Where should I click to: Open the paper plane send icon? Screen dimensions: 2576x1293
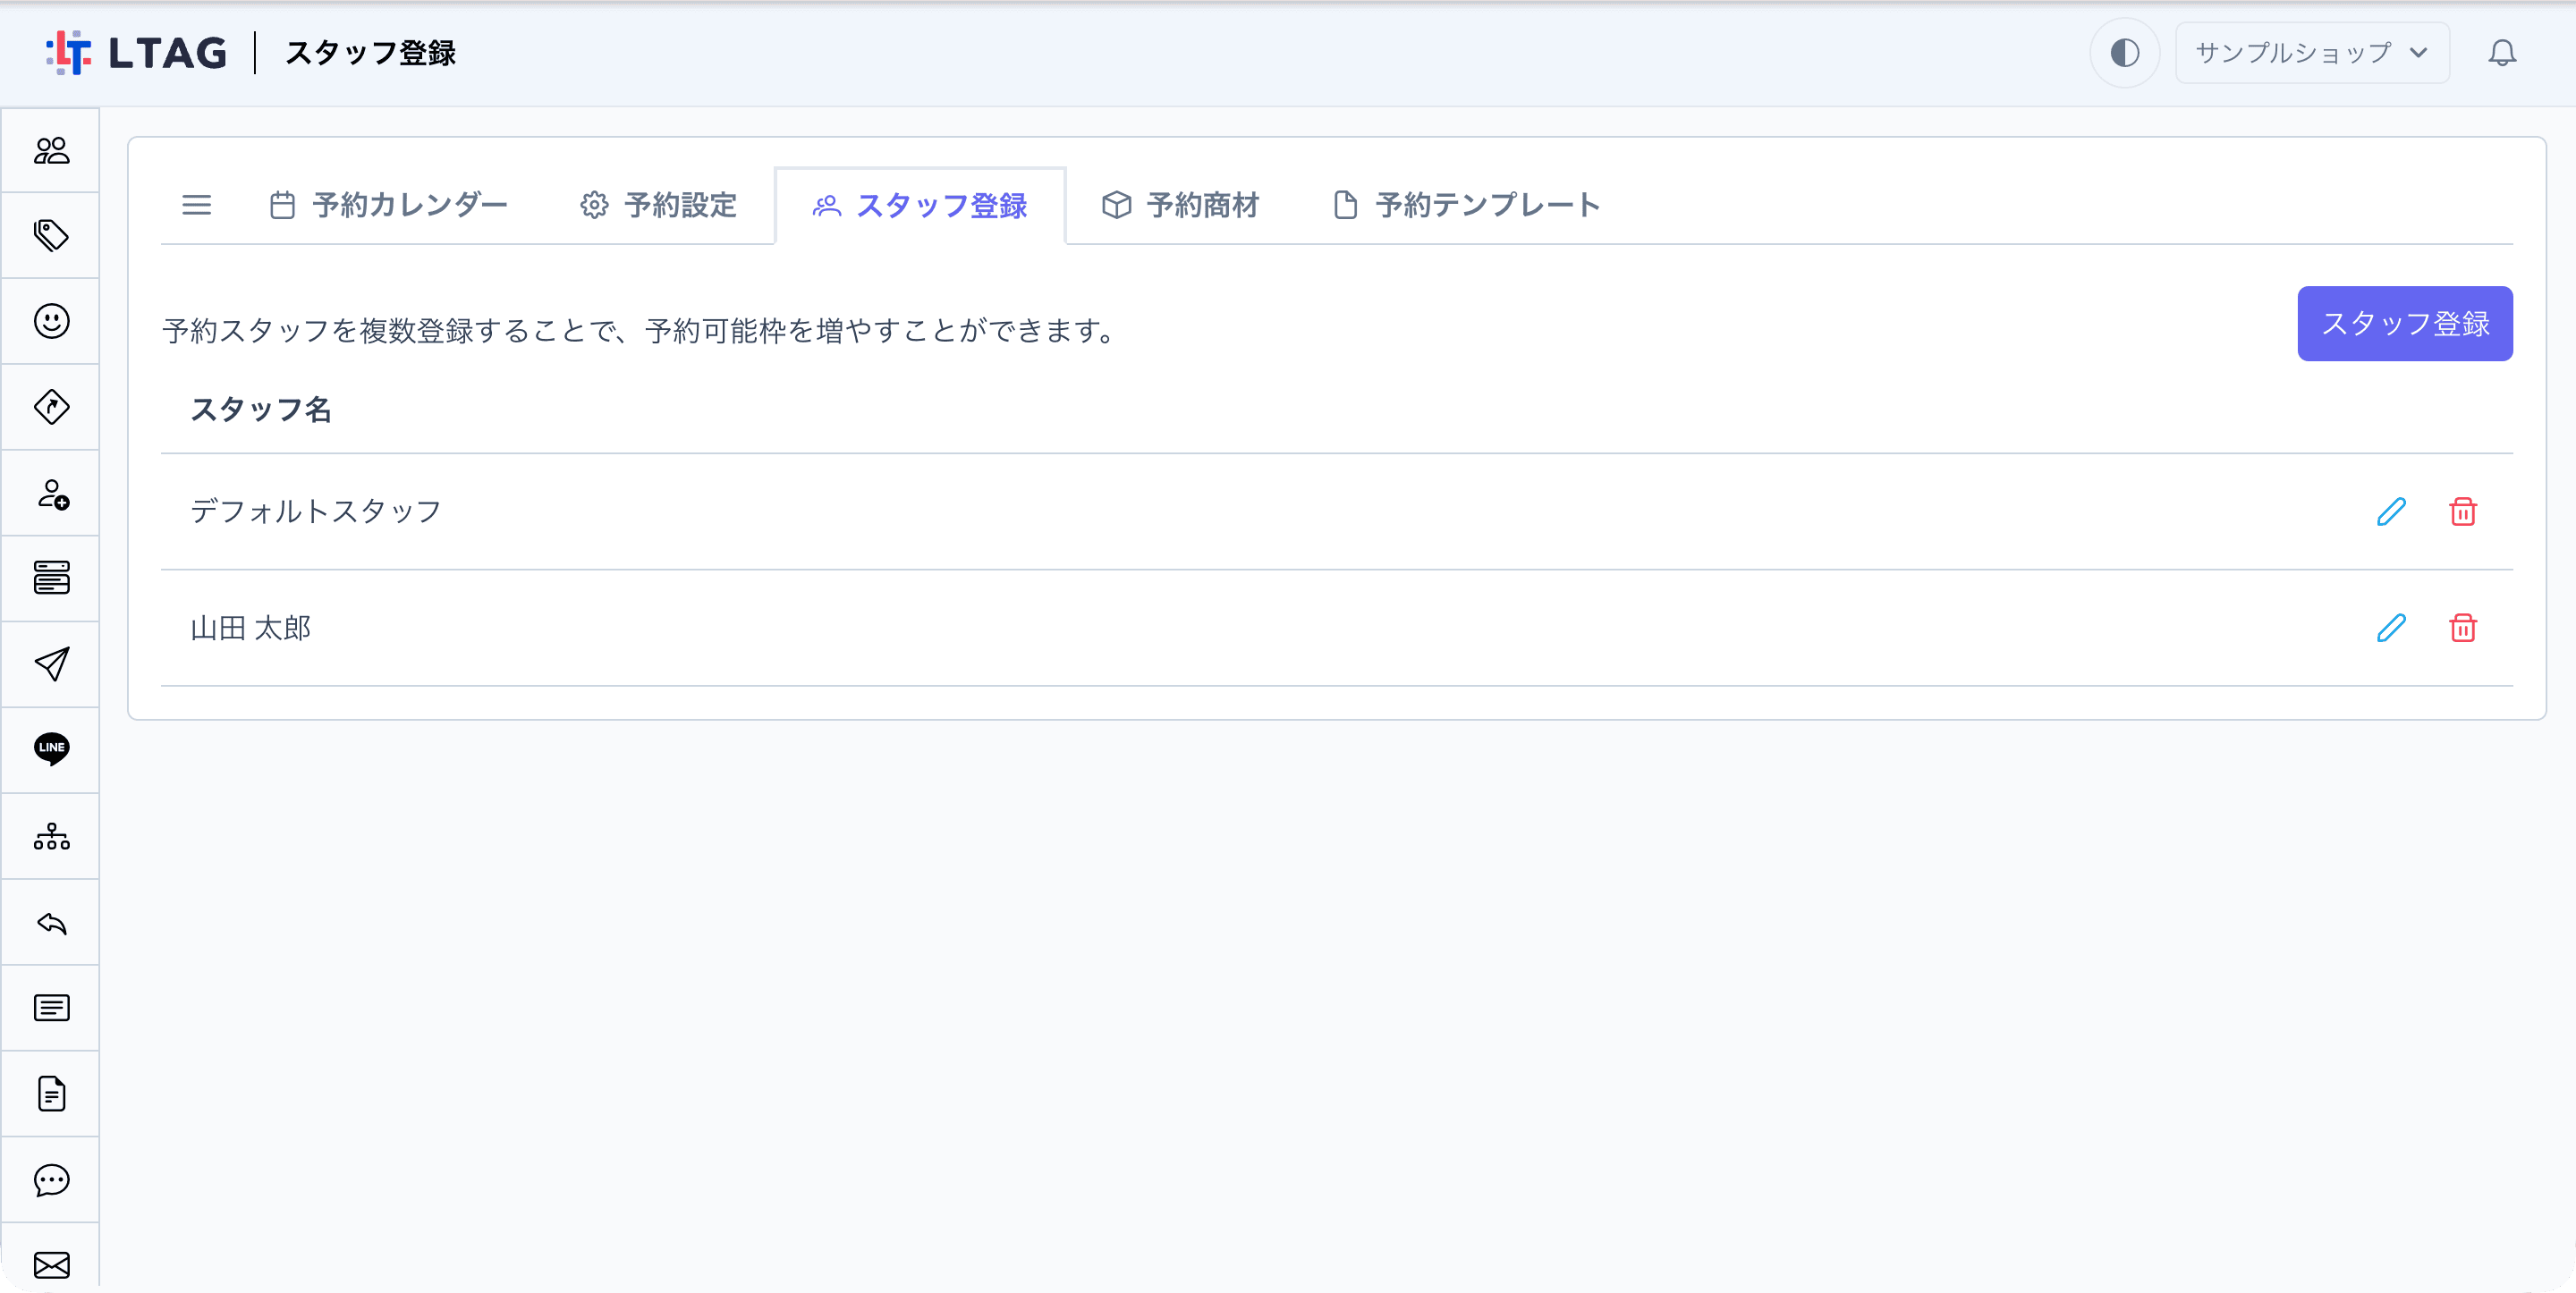pyautogui.click(x=51, y=664)
